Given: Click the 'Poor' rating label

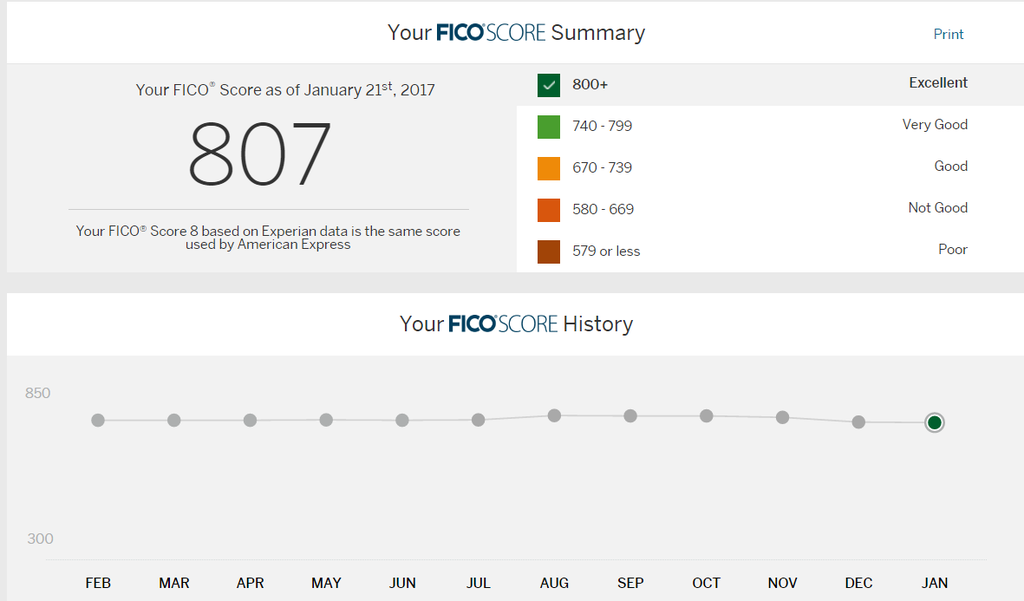Looking at the screenshot, I should coord(953,250).
